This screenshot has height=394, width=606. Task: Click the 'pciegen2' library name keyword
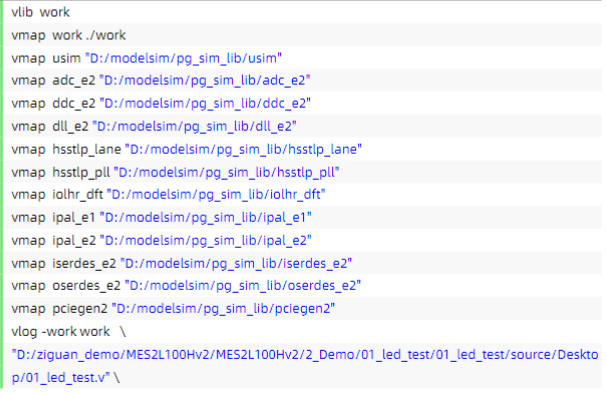click(80, 308)
